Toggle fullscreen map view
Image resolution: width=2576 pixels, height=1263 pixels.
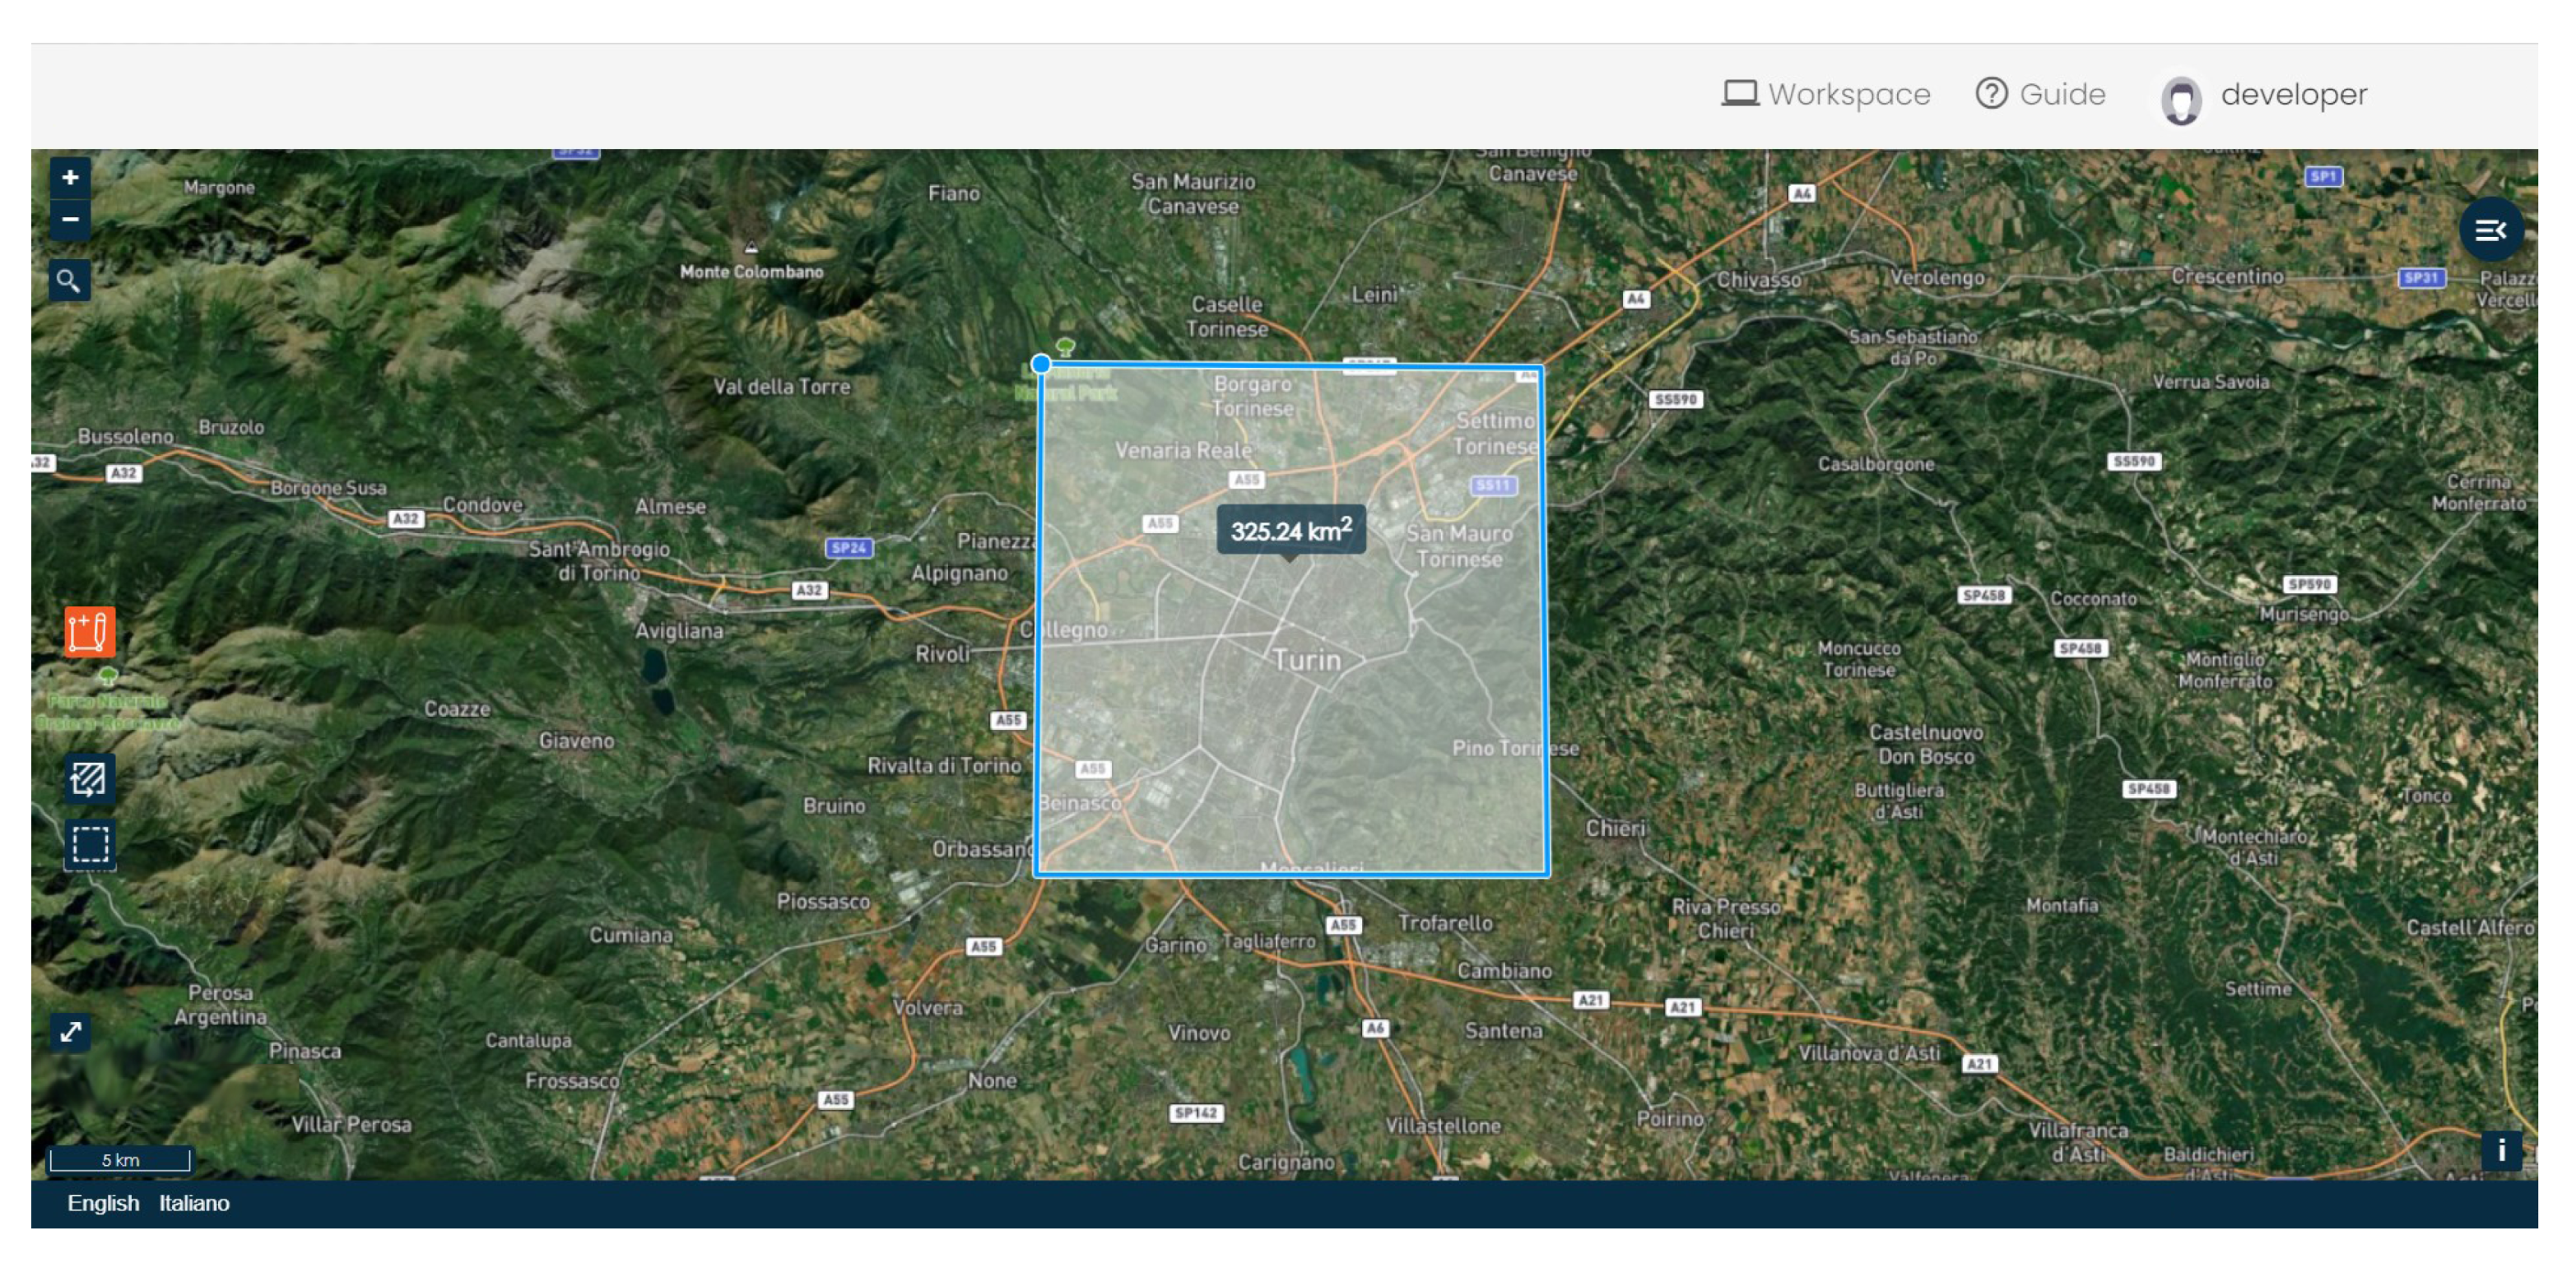click(70, 1031)
